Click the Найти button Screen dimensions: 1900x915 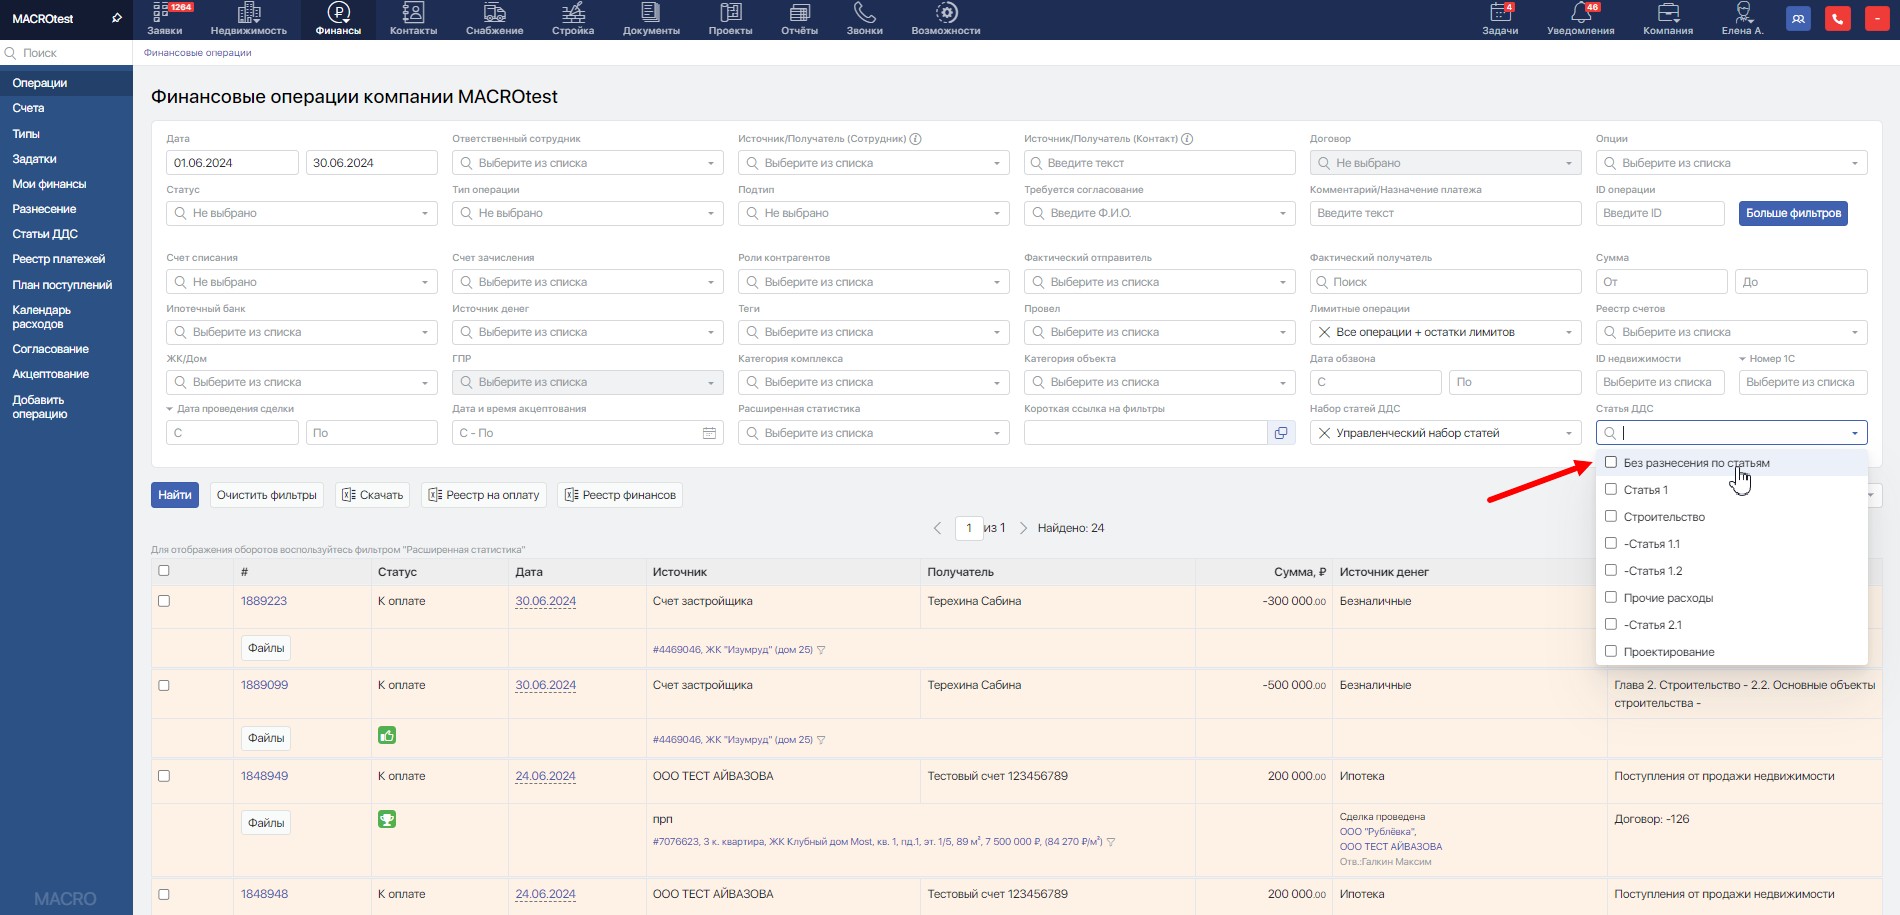[175, 495]
